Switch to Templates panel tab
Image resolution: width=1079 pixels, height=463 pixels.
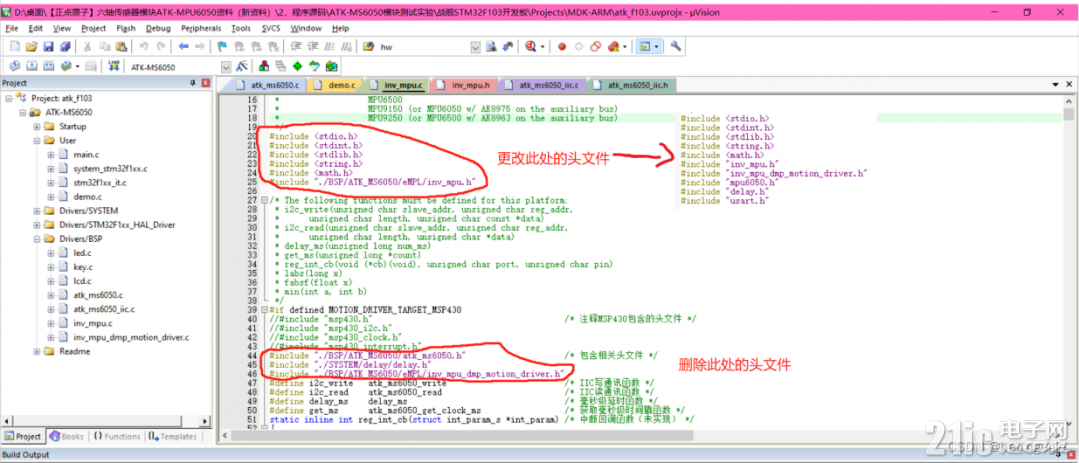[x=172, y=436]
